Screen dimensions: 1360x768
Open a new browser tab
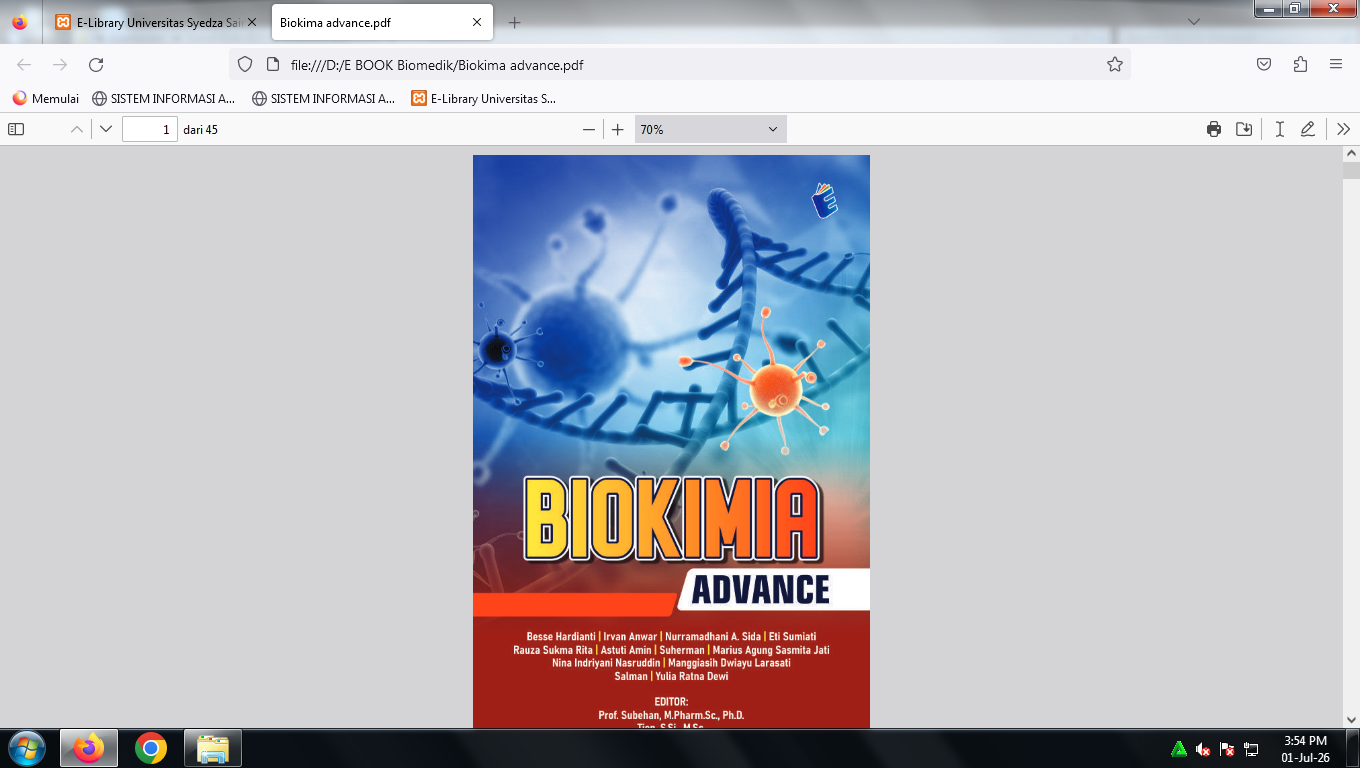[x=514, y=22]
